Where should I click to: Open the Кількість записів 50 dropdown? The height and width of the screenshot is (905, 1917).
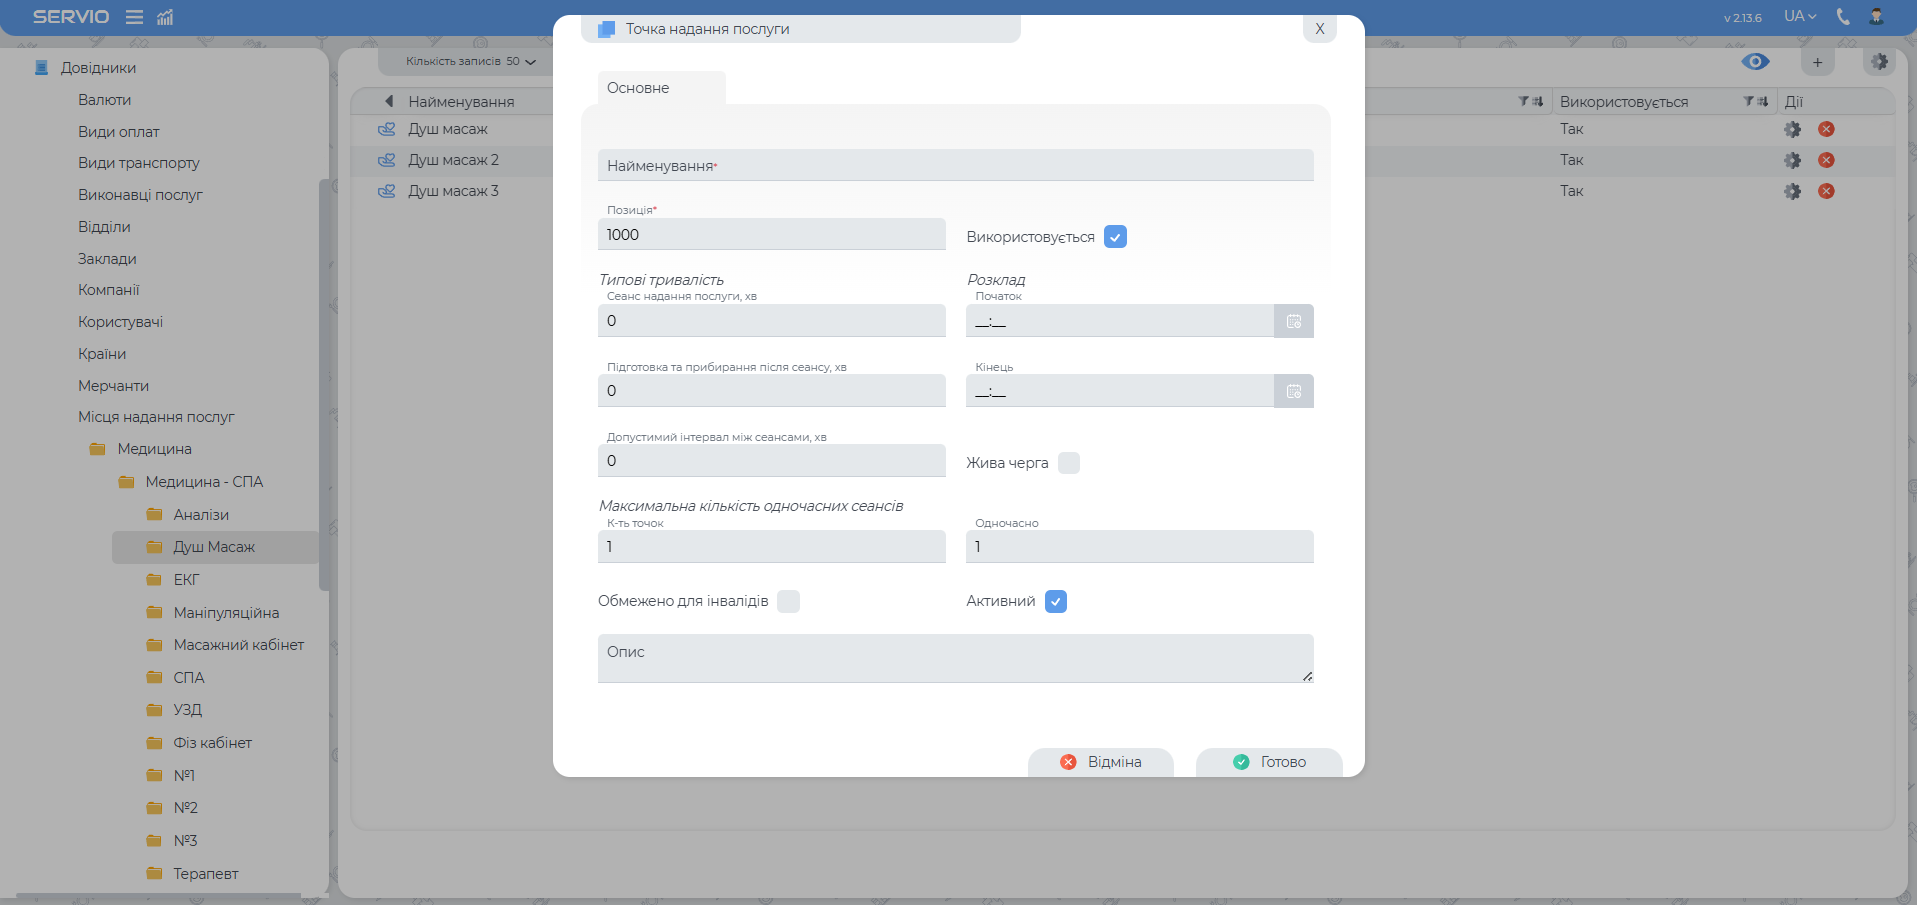[470, 62]
